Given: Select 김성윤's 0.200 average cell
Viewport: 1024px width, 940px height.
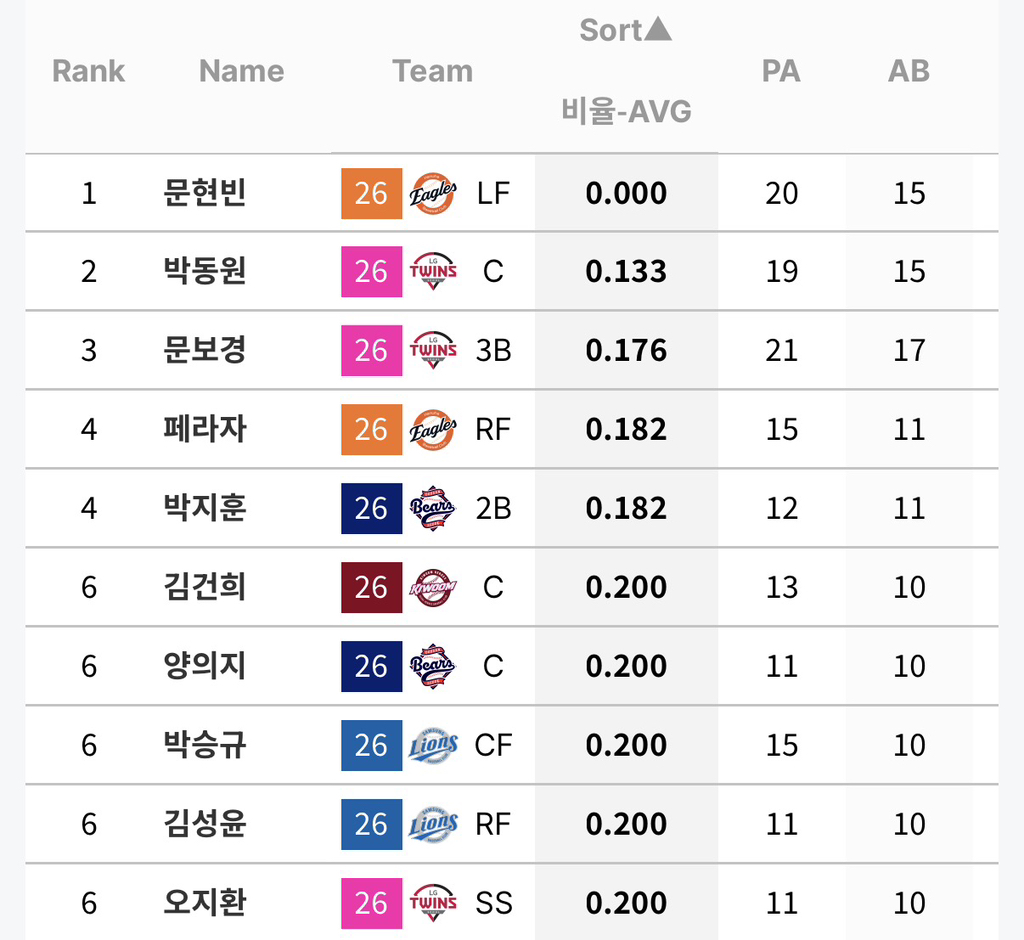Looking at the screenshot, I should click(x=626, y=824).
